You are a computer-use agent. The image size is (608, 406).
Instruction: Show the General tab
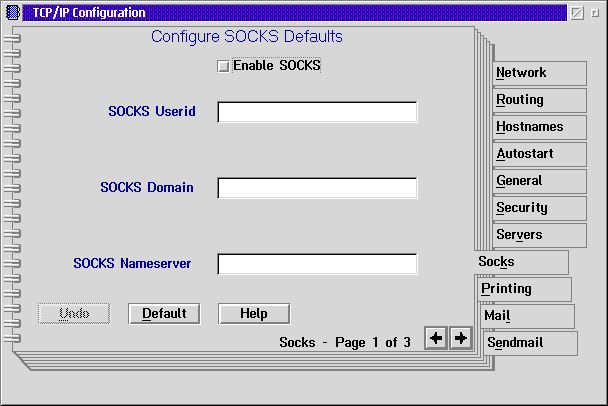coord(539,181)
